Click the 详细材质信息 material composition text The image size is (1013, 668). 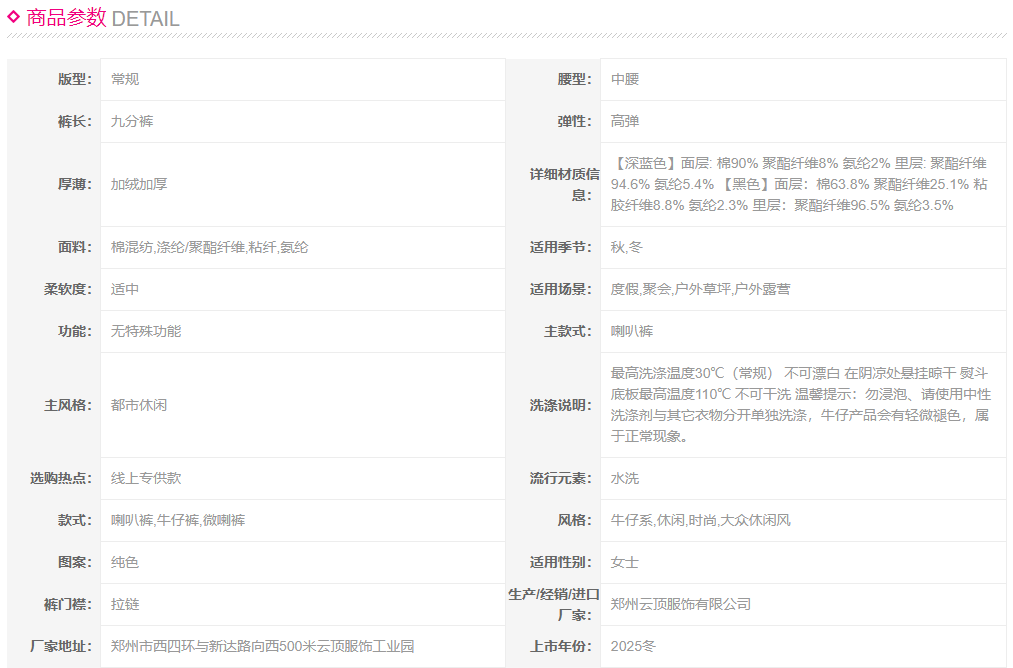(x=799, y=184)
